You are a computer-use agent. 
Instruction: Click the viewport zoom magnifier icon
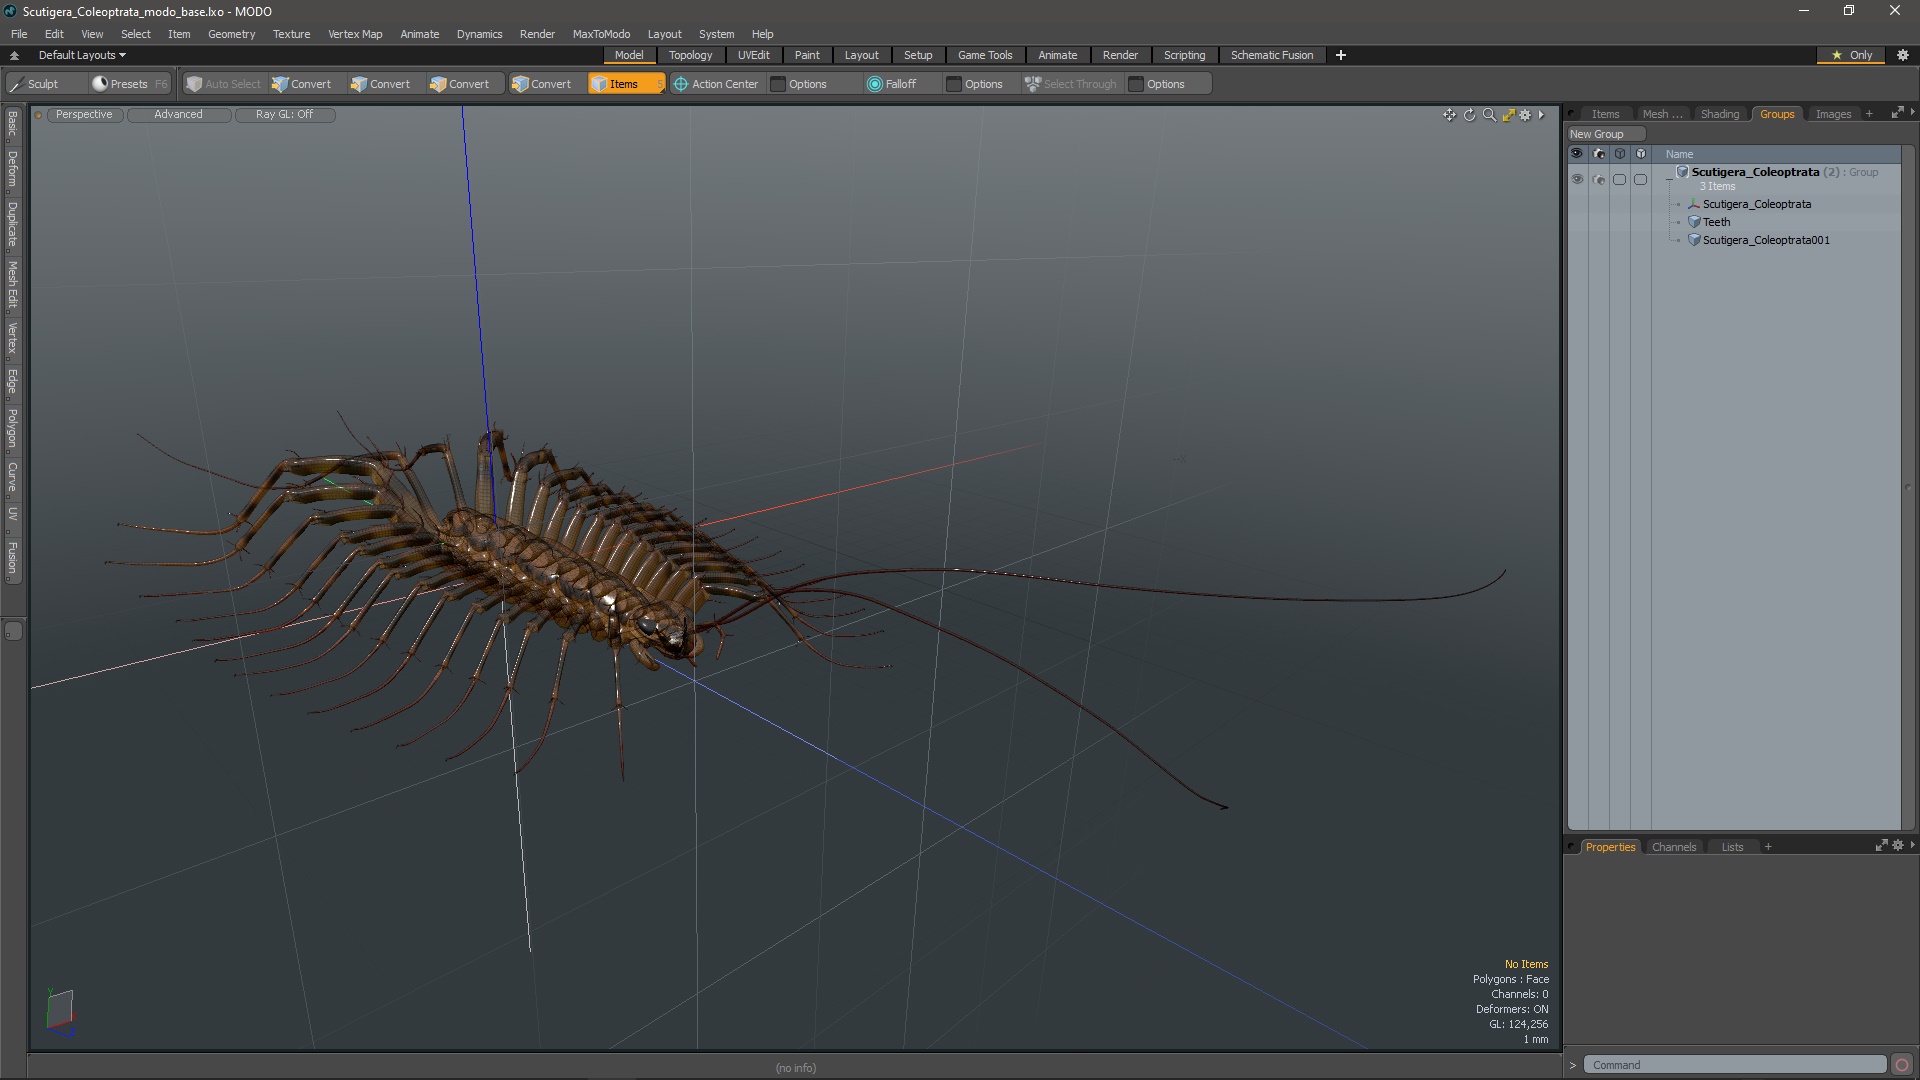click(1489, 115)
